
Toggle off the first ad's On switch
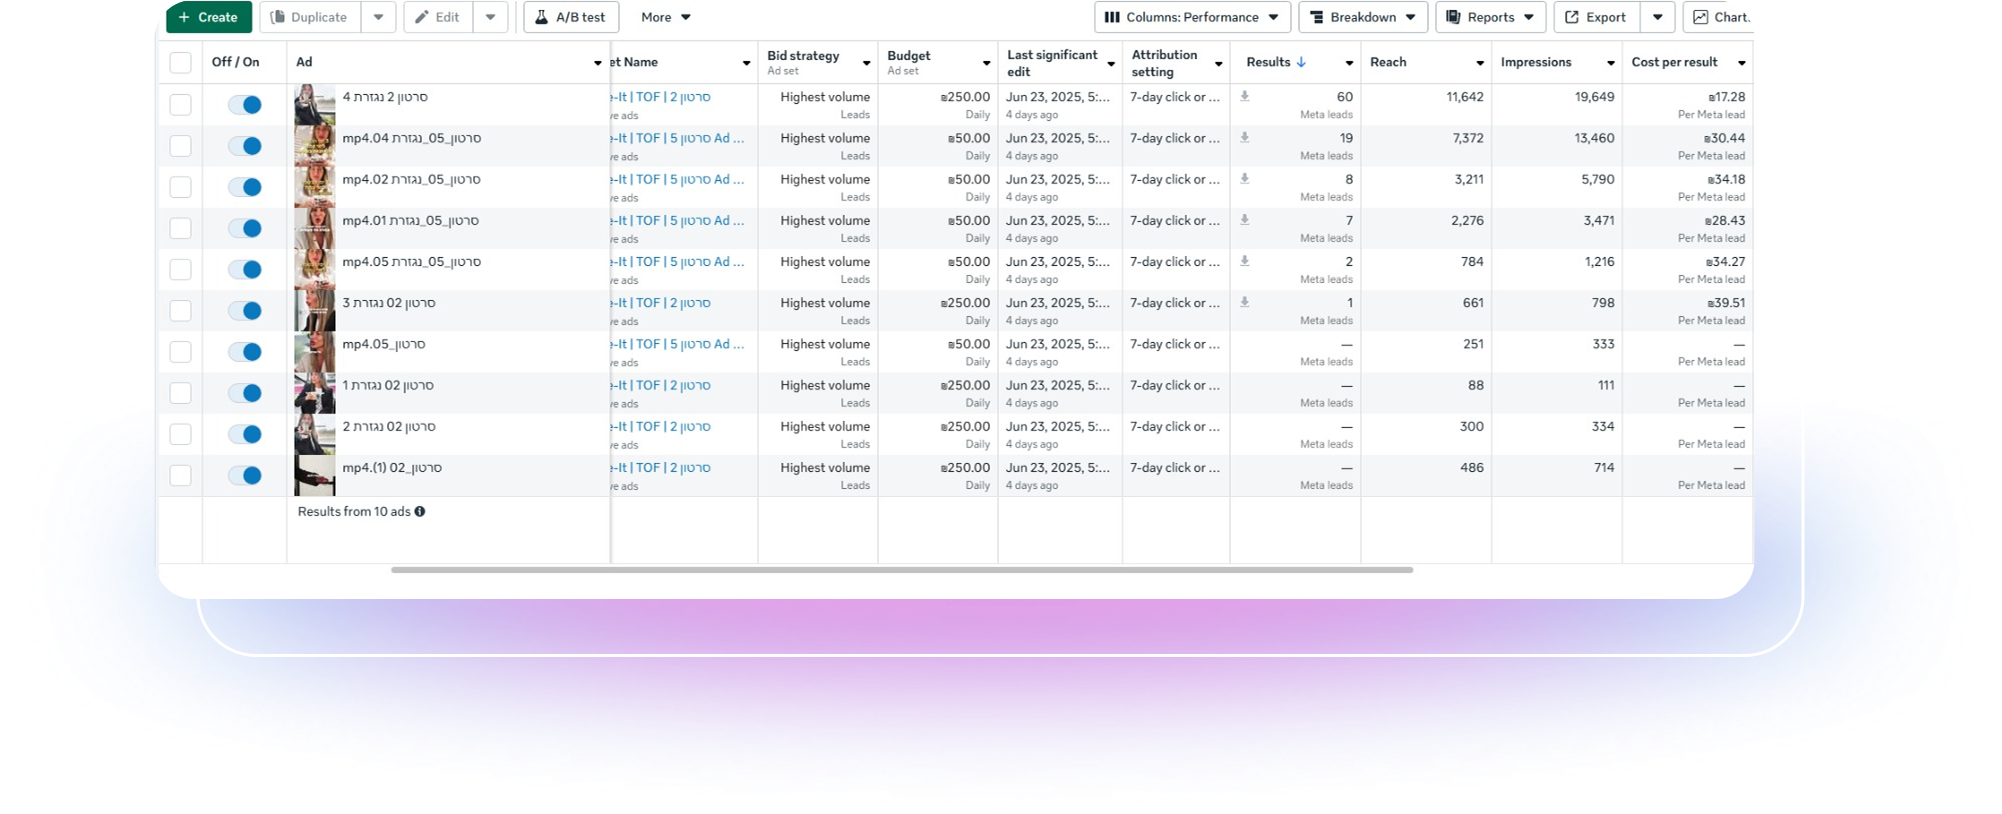(245, 105)
